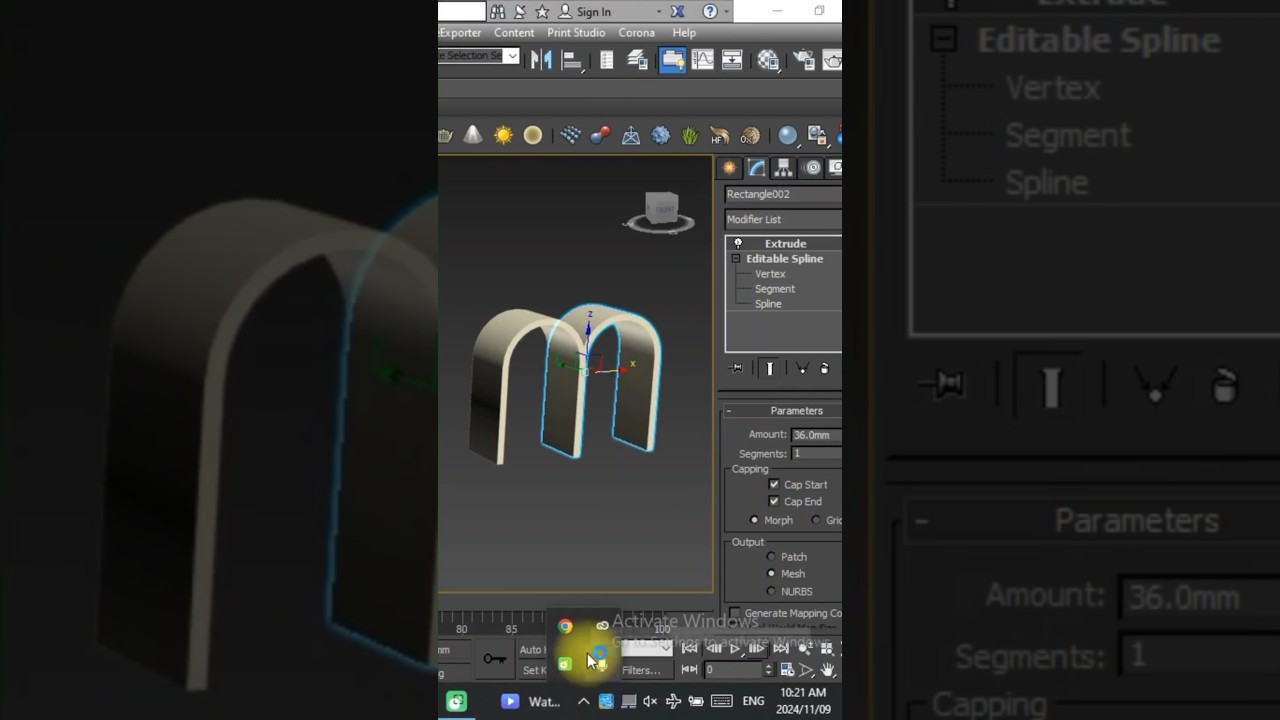
Task: Click the blue scatter grid icon
Action: [x=571, y=135]
